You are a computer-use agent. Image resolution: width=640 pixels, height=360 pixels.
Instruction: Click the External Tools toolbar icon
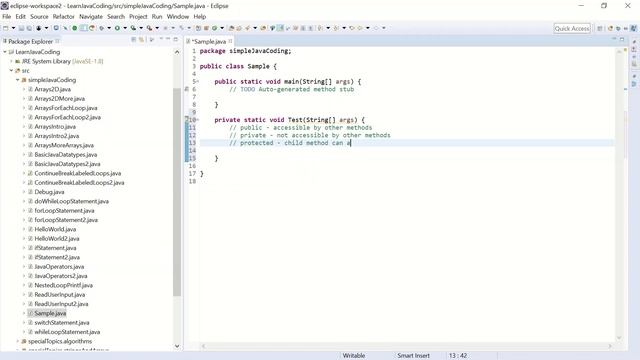(x=149, y=28)
